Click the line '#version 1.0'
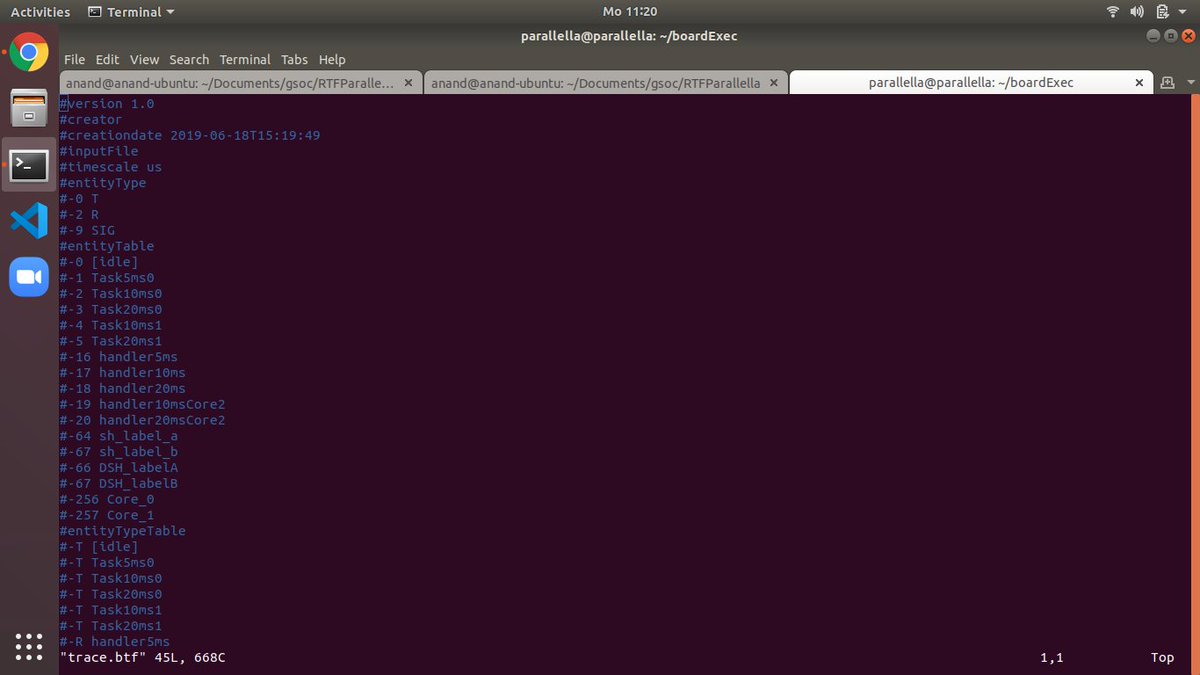1200x675 pixels. click(107, 104)
